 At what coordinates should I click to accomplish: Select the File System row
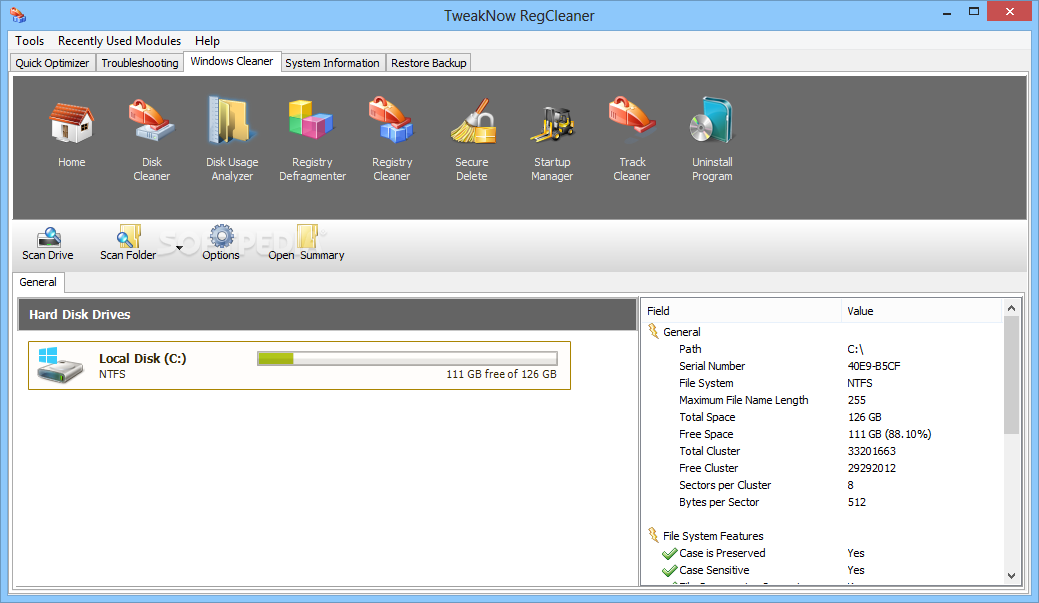822,383
